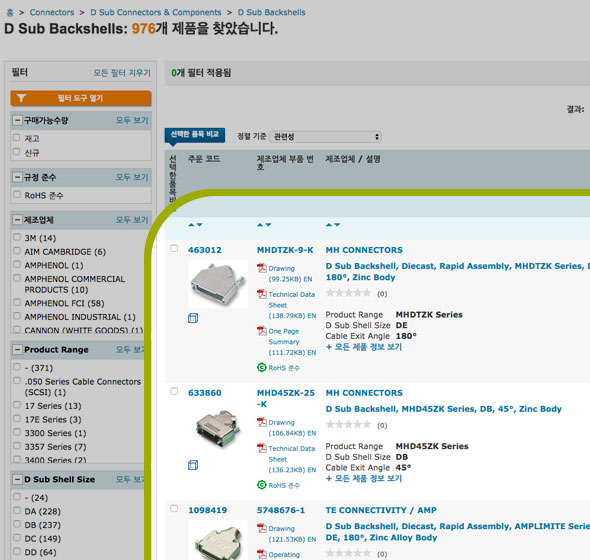The width and height of the screenshot is (590, 560).
Task: Go to Connectors breadcrumb
Action: [x=52, y=12]
